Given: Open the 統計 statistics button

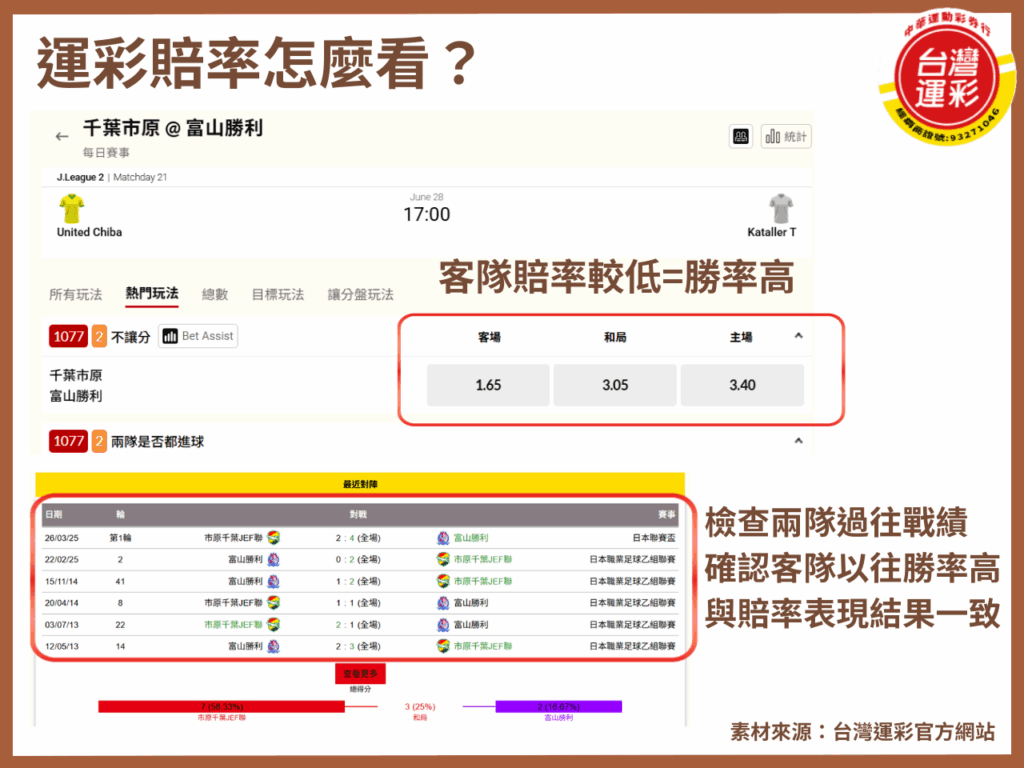Looking at the screenshot, I should (x=786, y=136).
